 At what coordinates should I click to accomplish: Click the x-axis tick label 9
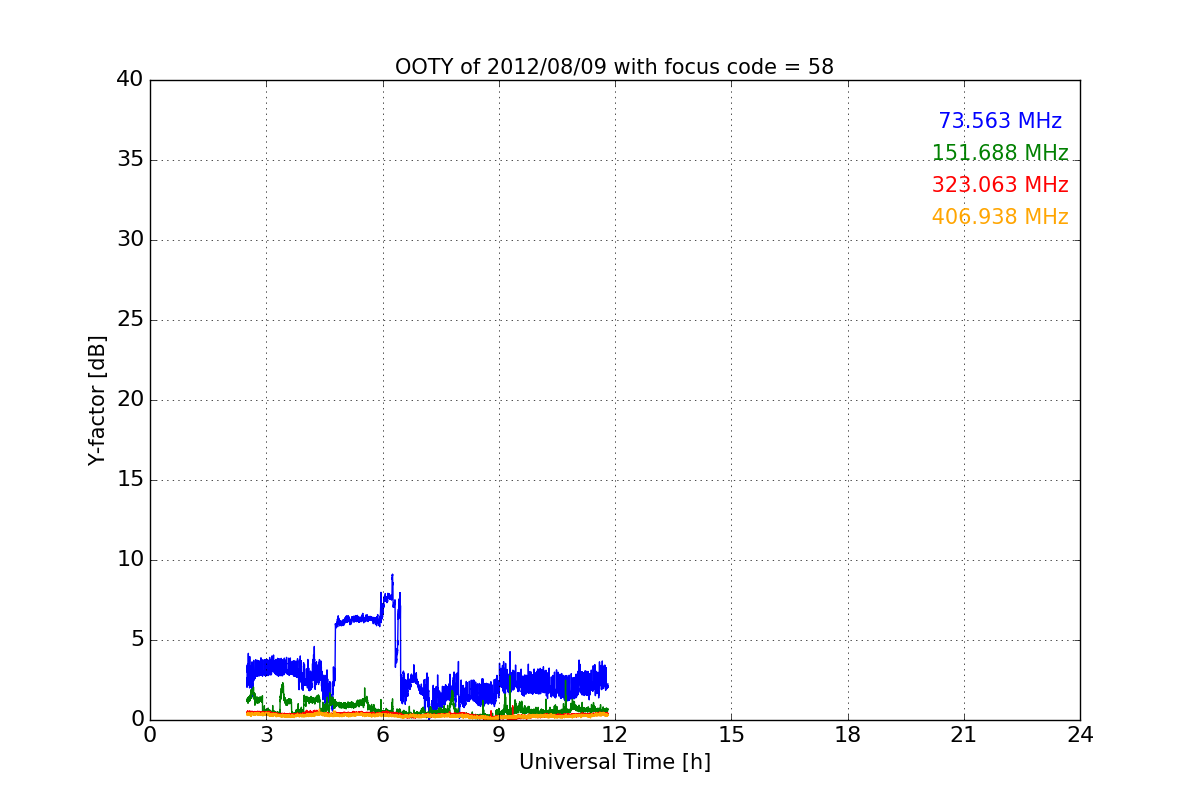click(499, 735)
